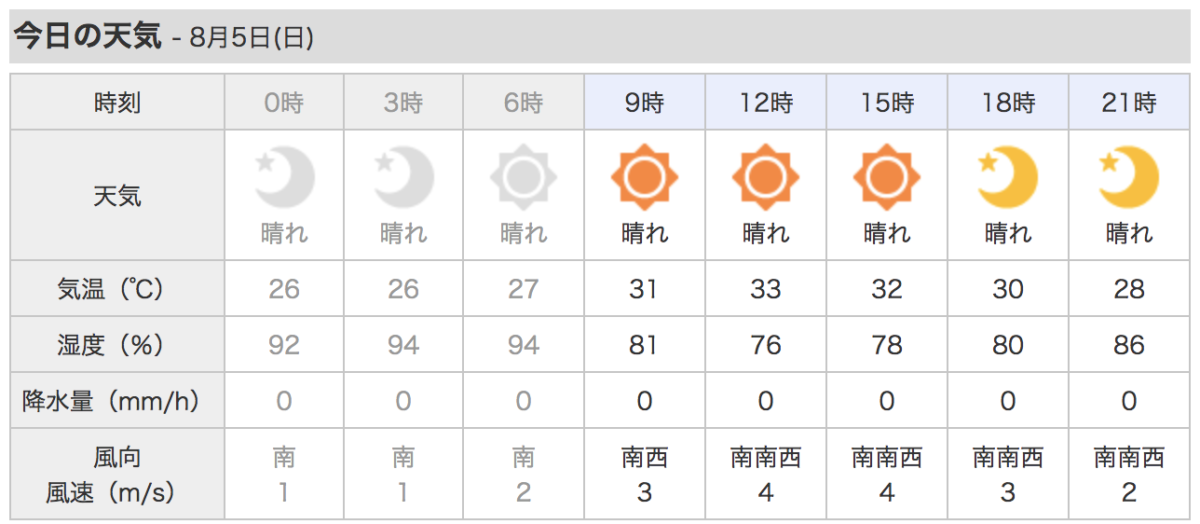Viewport: 1200px width, 524px height.
Task: Click the orange sun icon at 15時
Action: point(886,178)
